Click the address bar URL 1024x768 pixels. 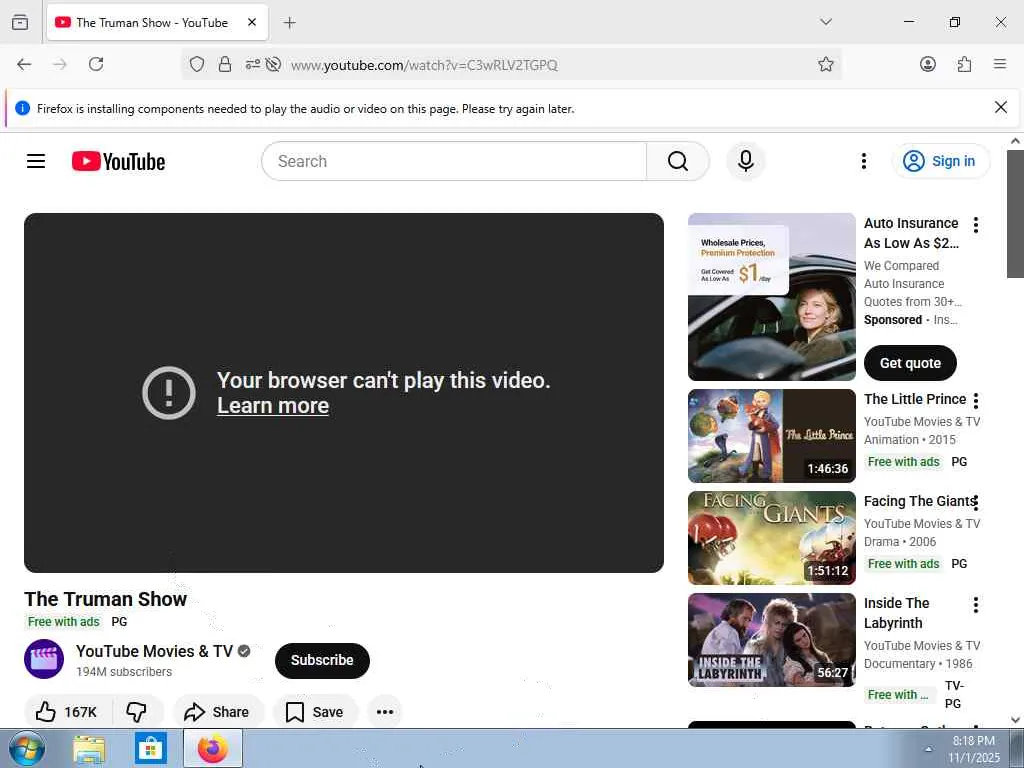coord(424,65)
